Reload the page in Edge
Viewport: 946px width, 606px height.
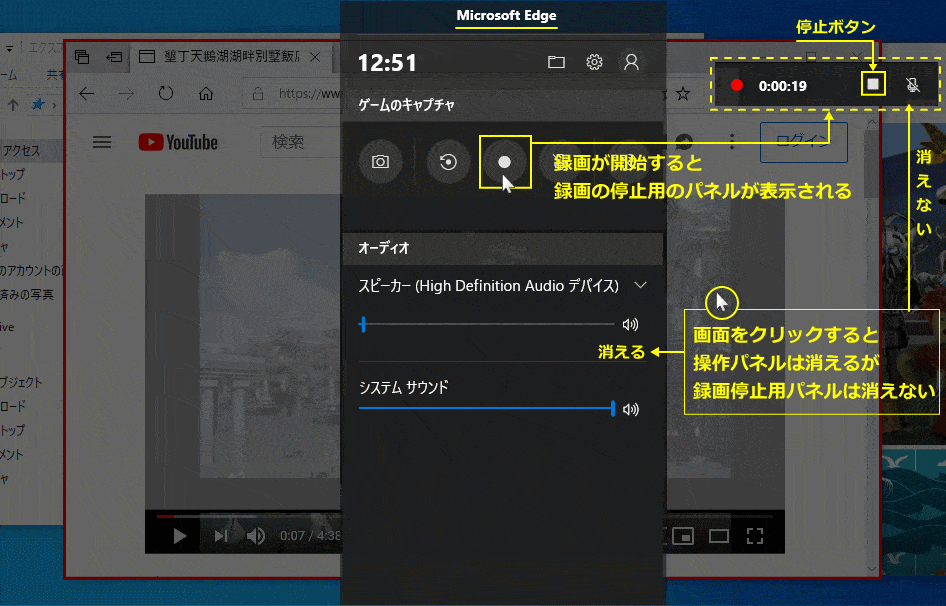166,94
